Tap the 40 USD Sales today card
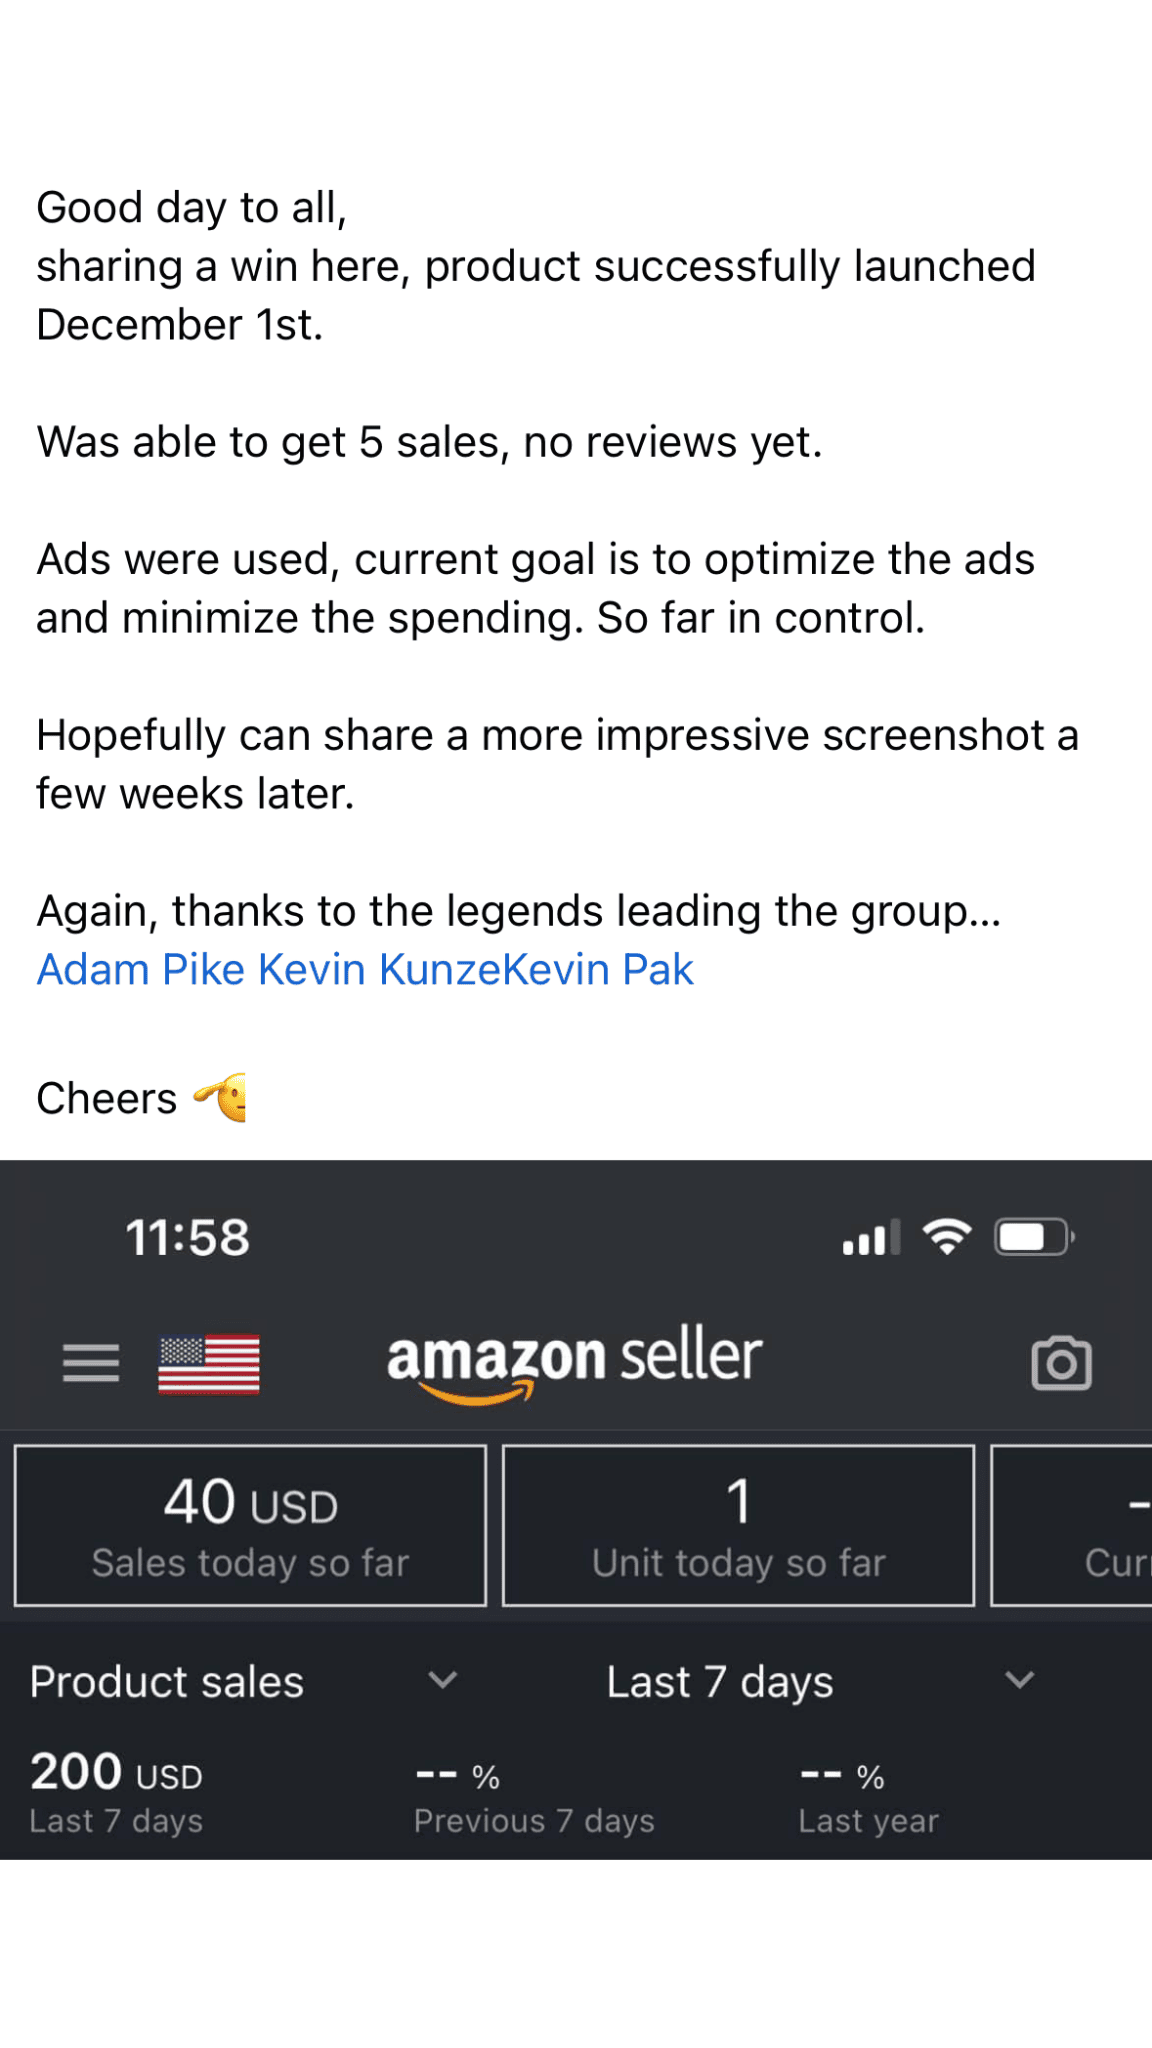 (x=250, y=1526)
